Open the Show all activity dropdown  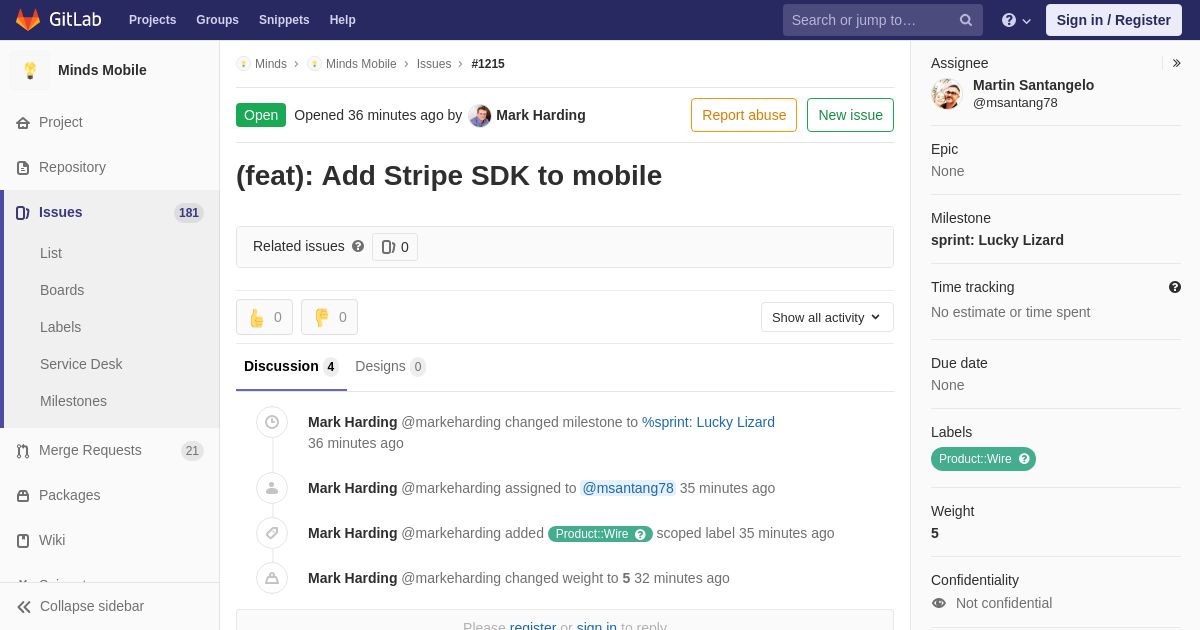pos(827,317)
